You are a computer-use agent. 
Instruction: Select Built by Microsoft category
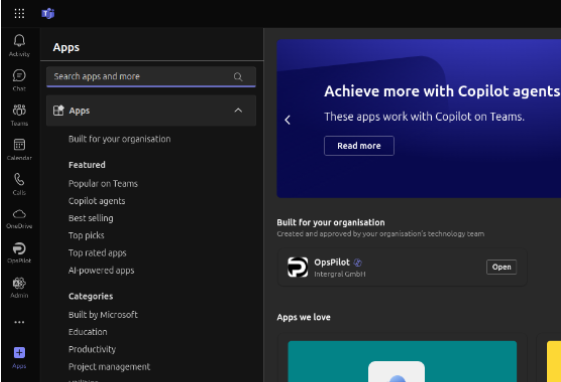pos(103,315)
